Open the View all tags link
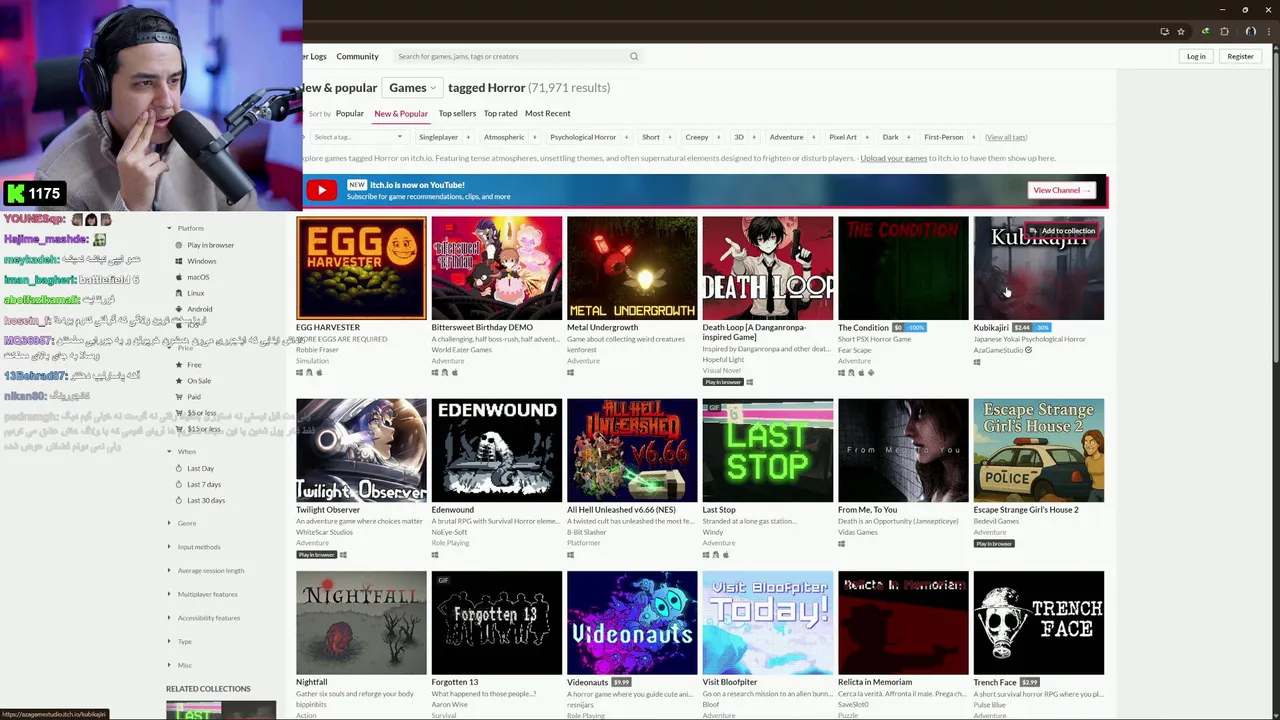This screenshot has width=1280, height=720. [x=1006, y=137]
